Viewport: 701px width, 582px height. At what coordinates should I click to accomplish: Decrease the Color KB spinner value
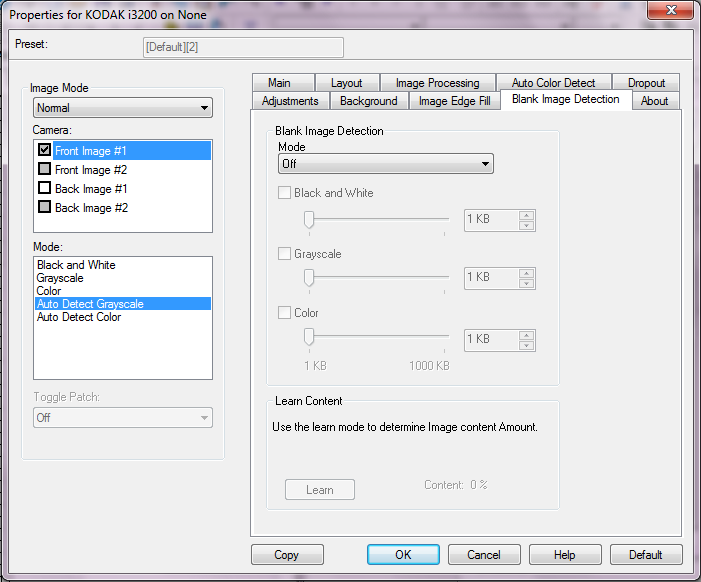point(527,345)
